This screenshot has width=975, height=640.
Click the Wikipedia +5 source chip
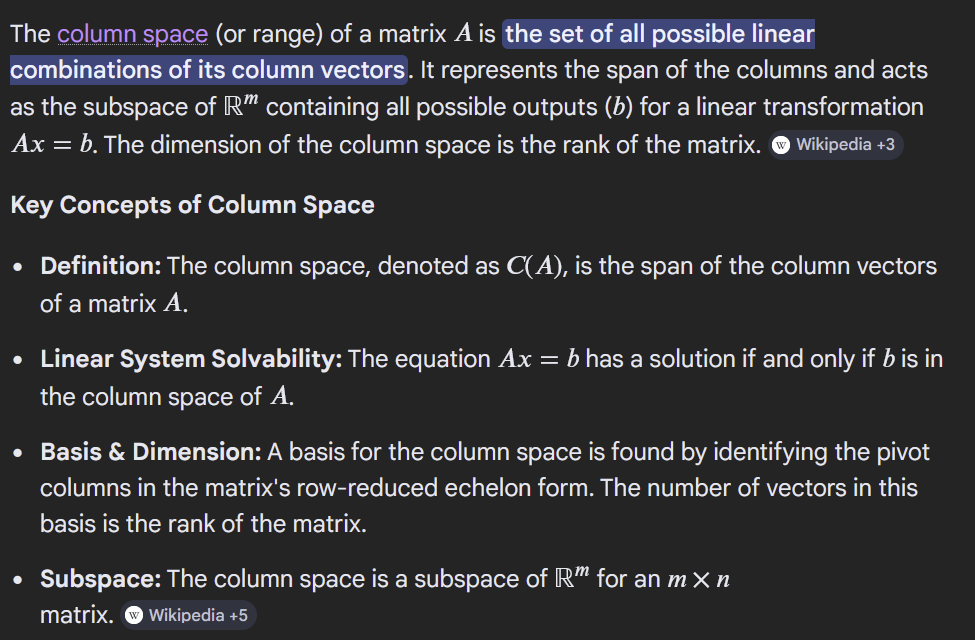(189, 615)
